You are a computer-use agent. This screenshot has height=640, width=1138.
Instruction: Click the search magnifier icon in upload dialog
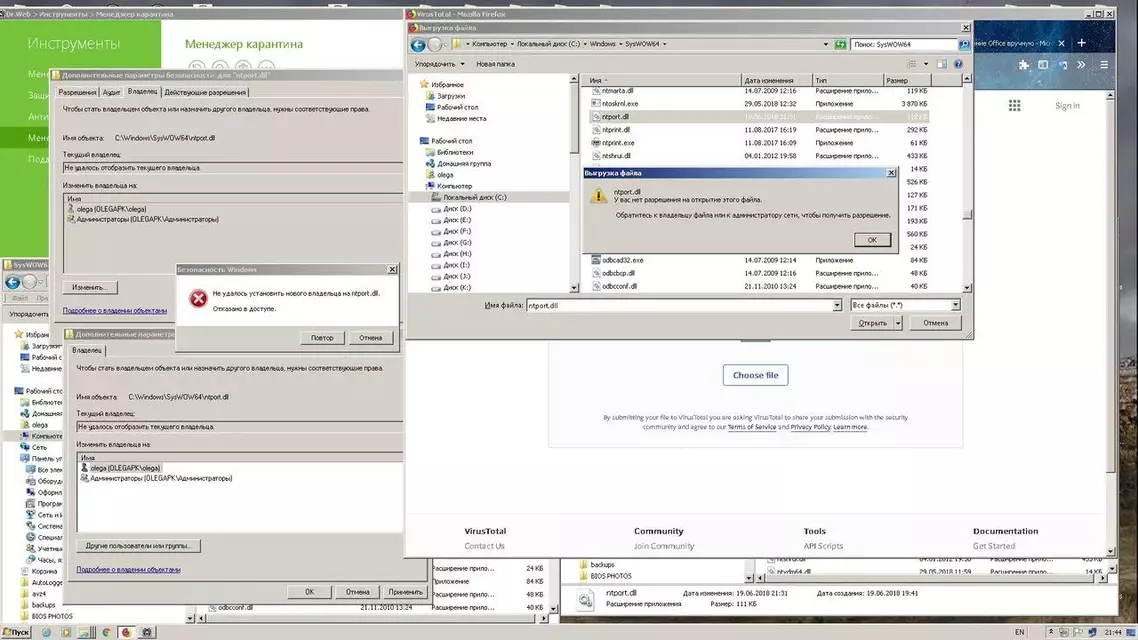(965, 44)
